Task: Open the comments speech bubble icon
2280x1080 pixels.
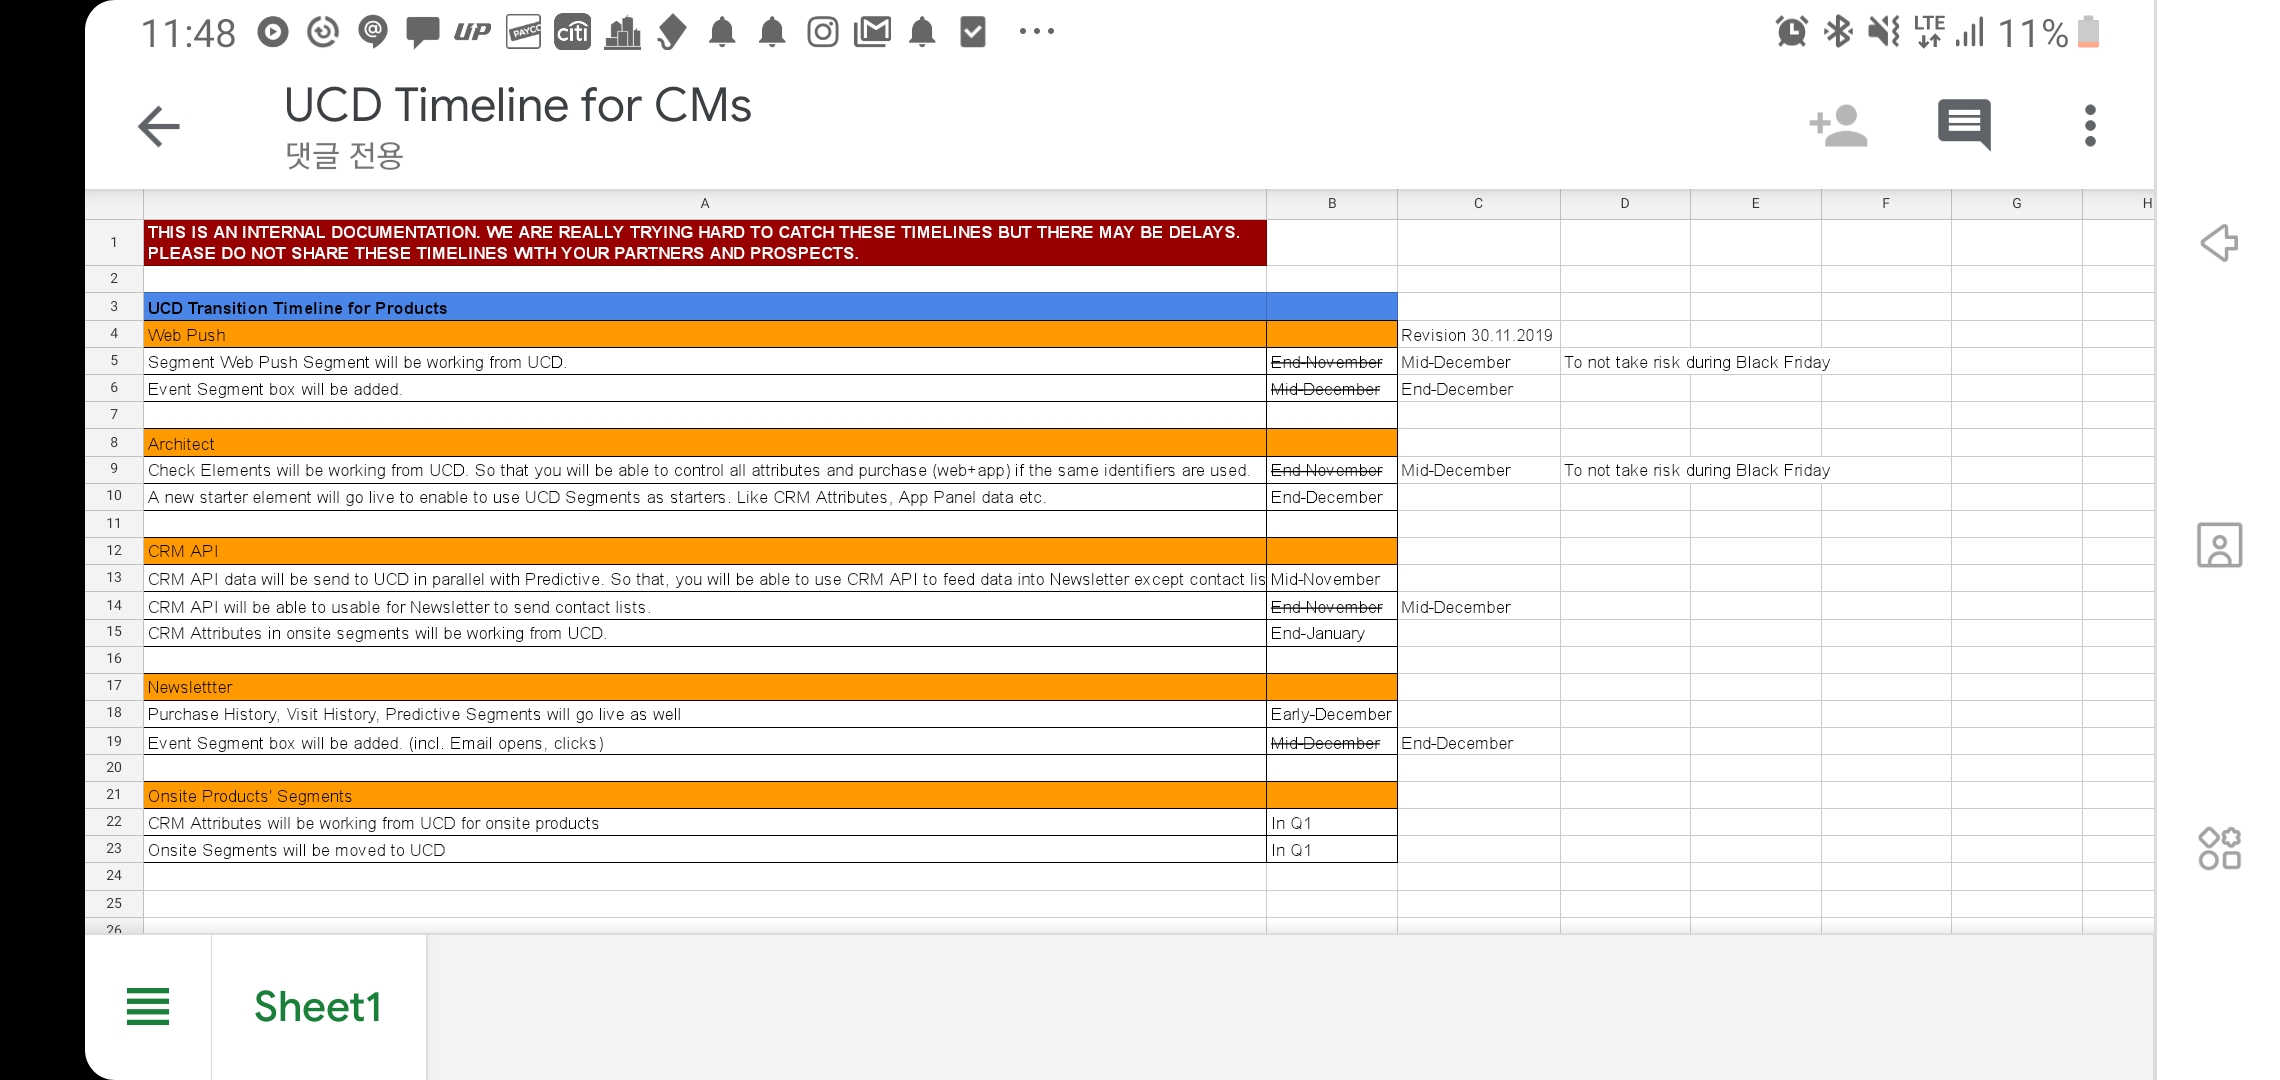Action: pyautogui.click(x=1964, y=125)
